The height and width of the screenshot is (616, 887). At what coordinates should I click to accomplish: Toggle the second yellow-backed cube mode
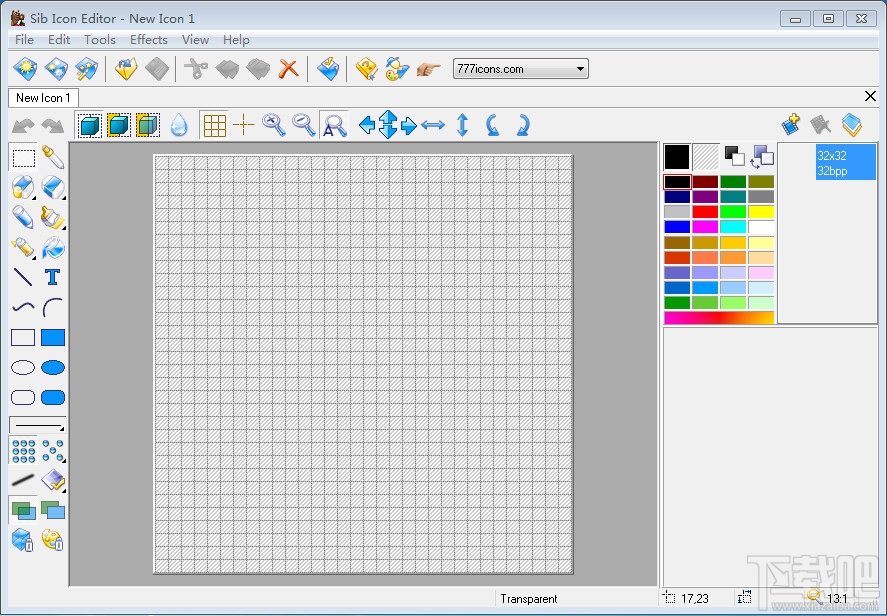point(119,125)
